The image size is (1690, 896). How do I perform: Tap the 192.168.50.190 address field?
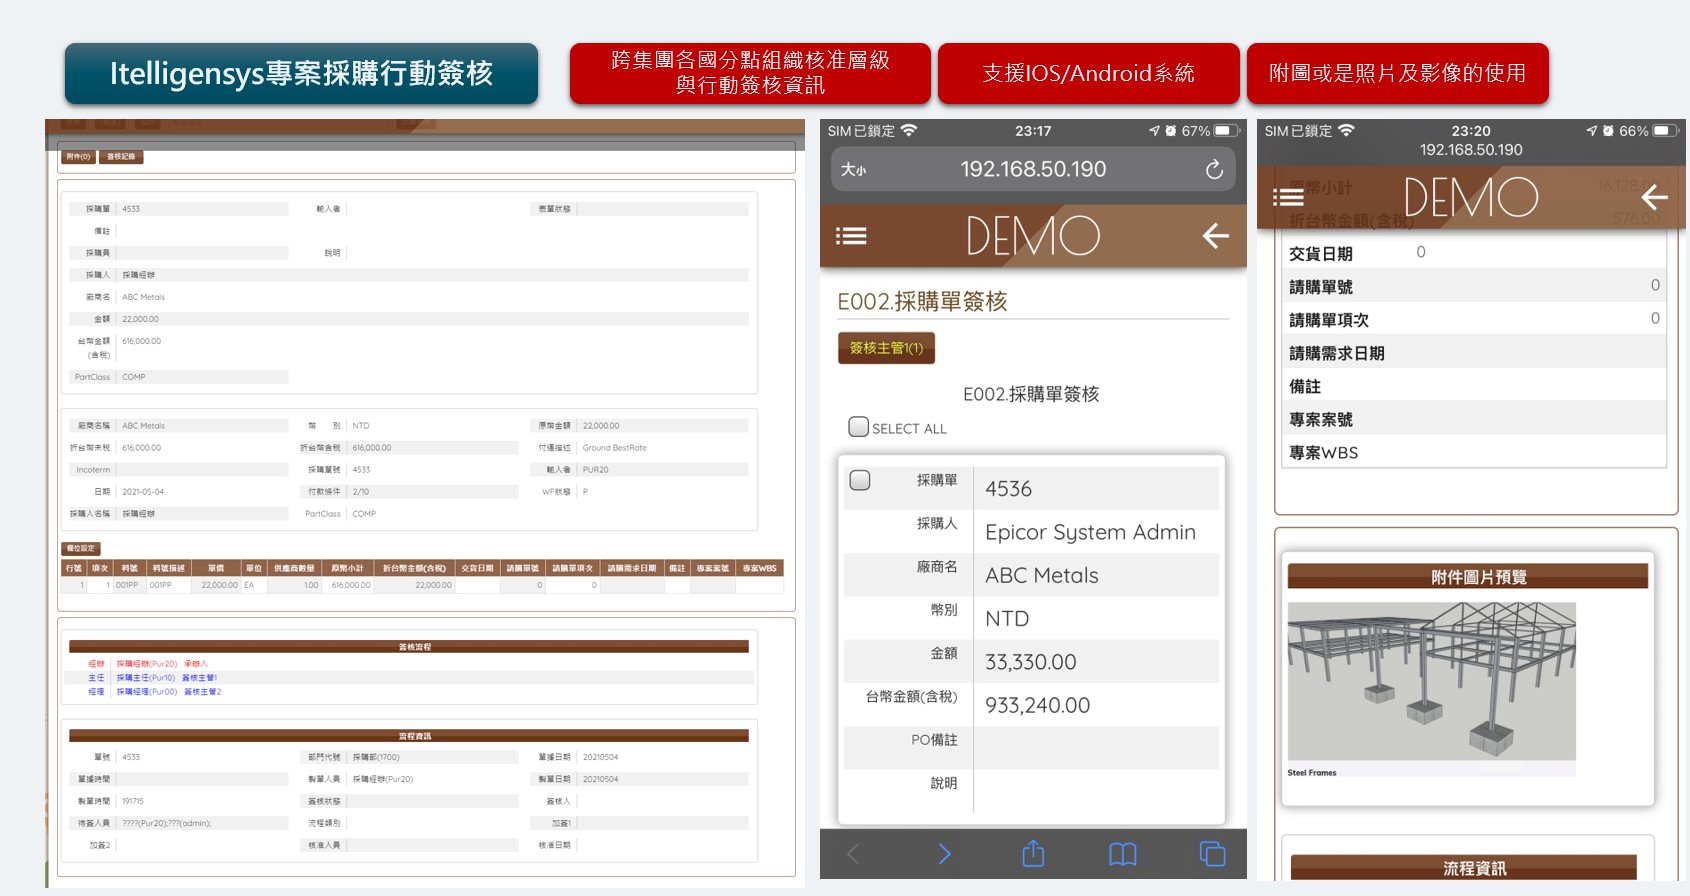point(1033,170)
